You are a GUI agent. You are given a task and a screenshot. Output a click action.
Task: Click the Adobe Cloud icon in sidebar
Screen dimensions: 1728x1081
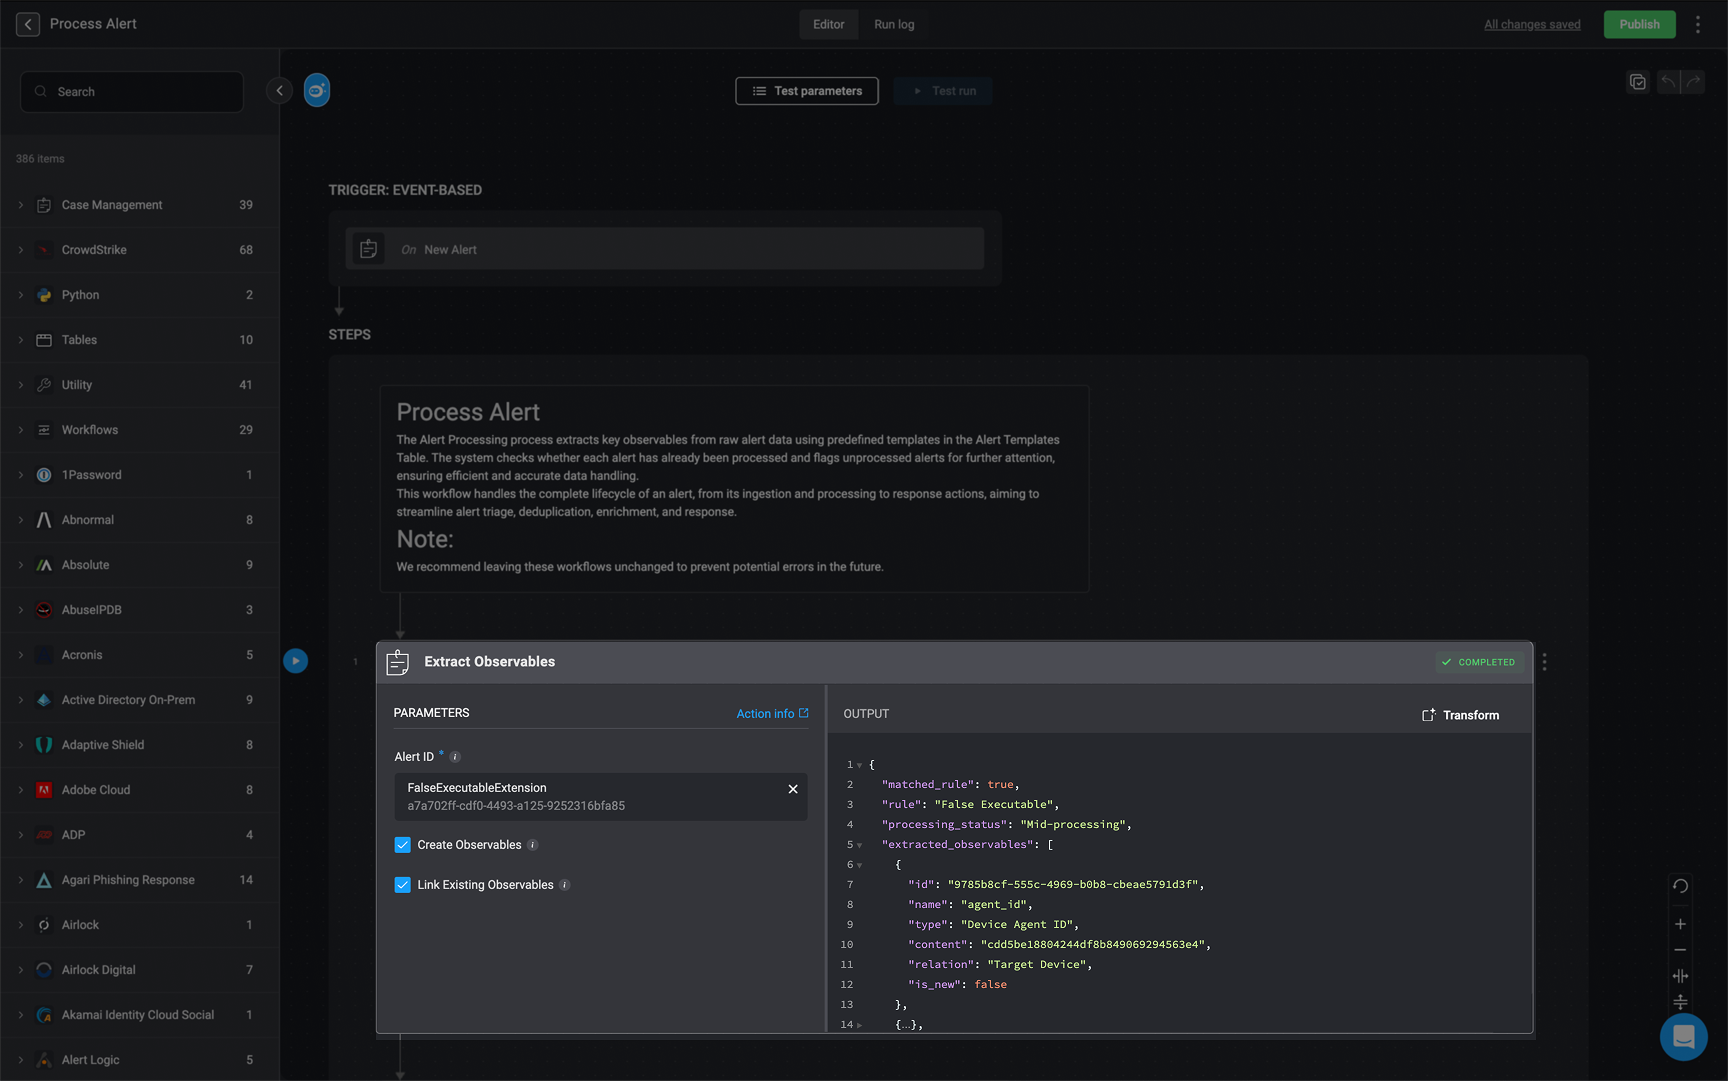[x=44, y=790]
